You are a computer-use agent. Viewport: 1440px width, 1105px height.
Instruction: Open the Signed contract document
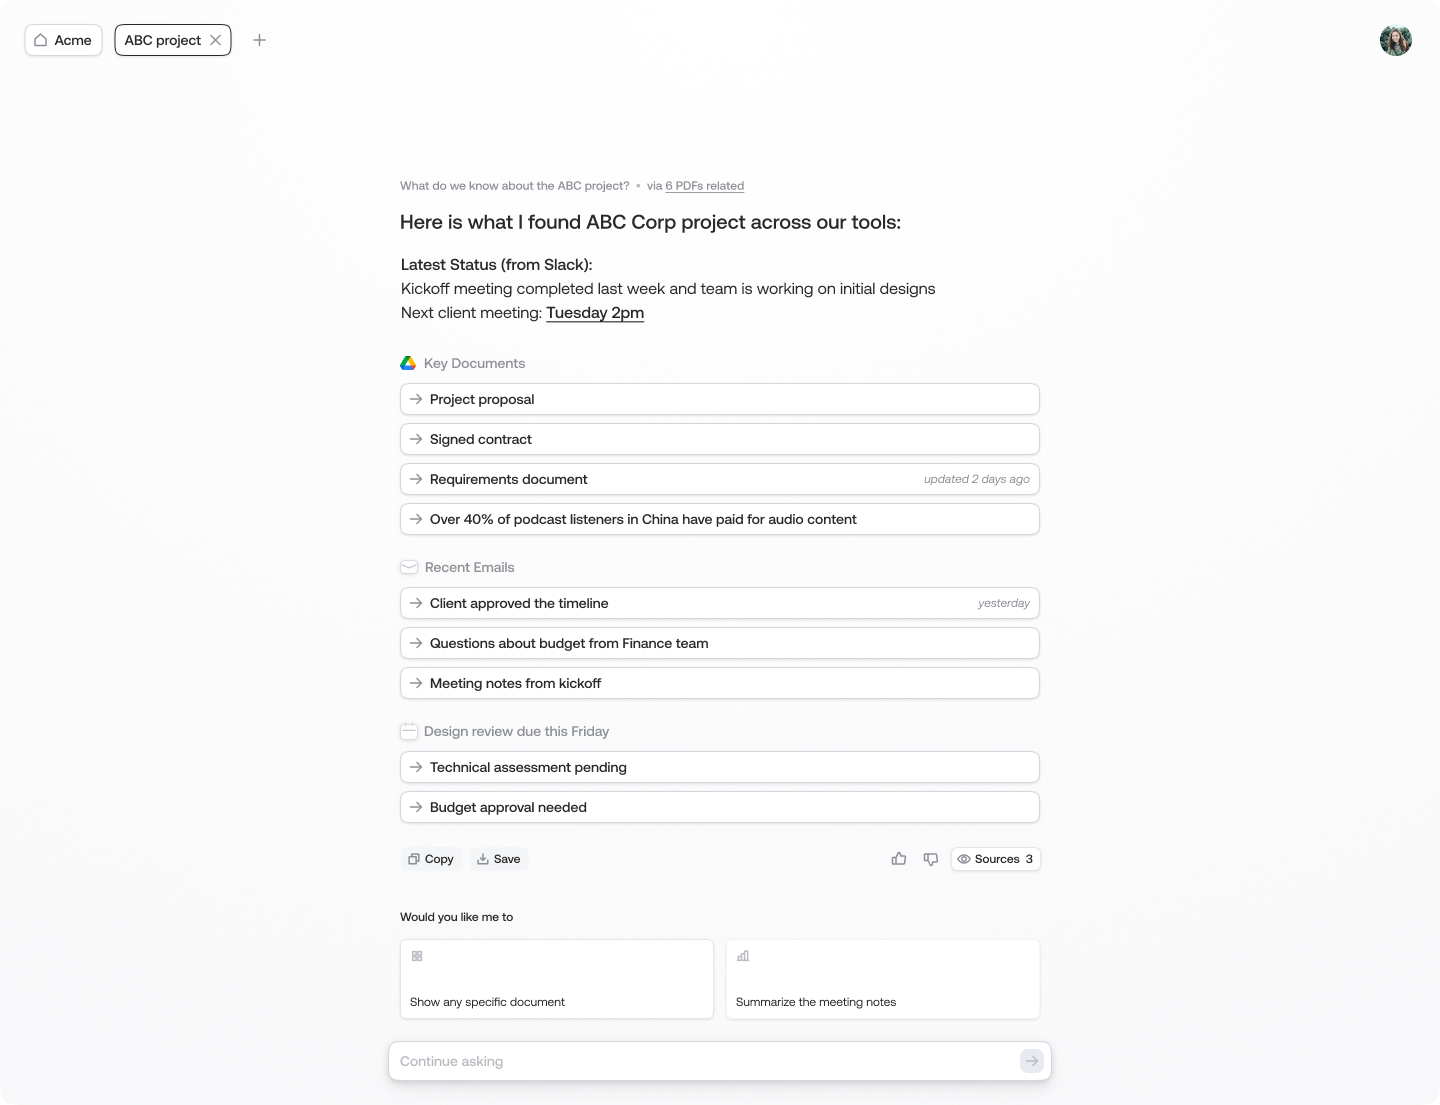720,439
